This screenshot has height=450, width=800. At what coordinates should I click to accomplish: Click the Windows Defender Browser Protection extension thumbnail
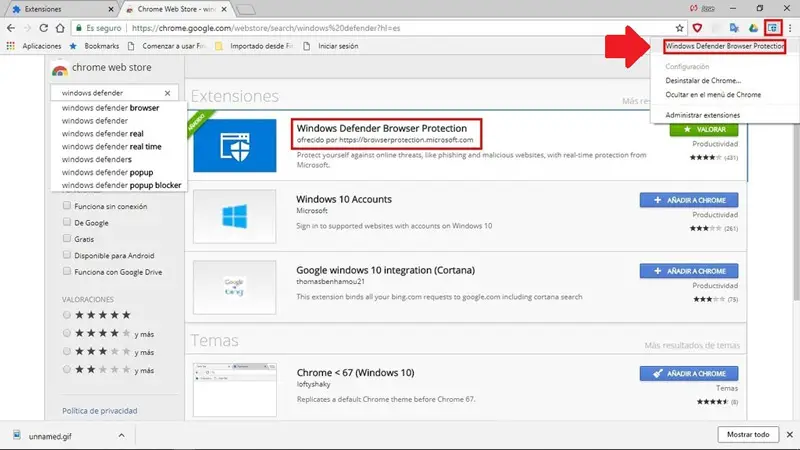point(235,145)
